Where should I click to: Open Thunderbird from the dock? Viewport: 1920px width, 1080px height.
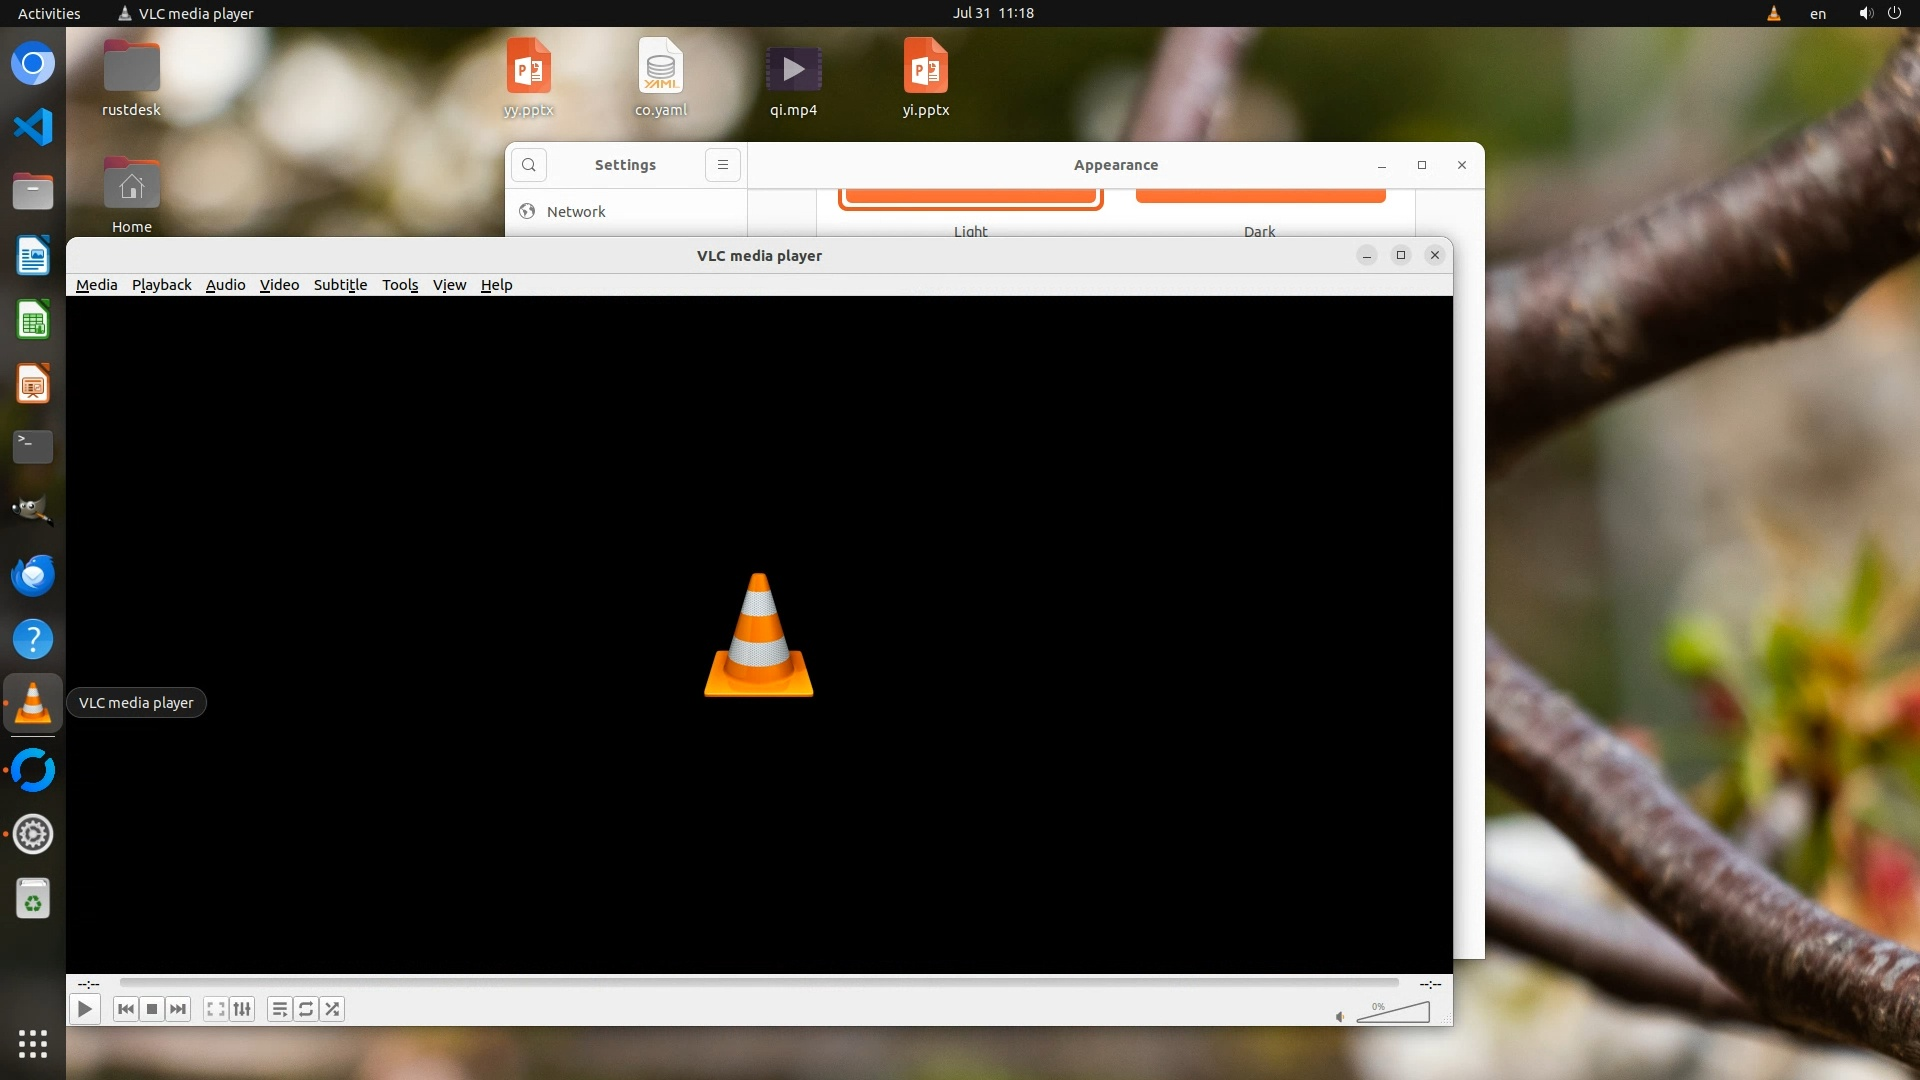(33, 575)
